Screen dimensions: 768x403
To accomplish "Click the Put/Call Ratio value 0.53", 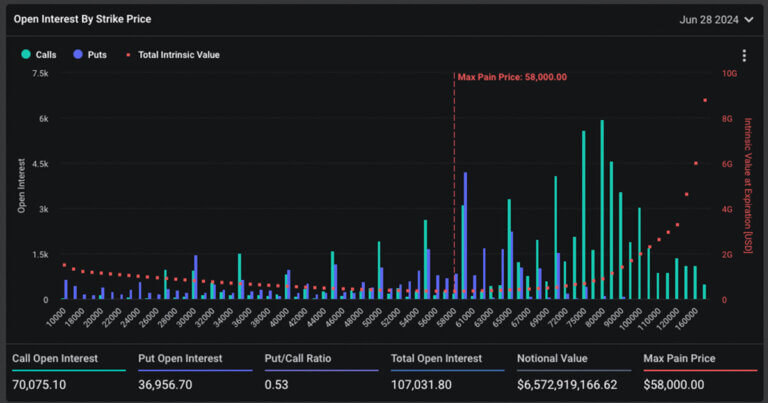I will point(279,382).
